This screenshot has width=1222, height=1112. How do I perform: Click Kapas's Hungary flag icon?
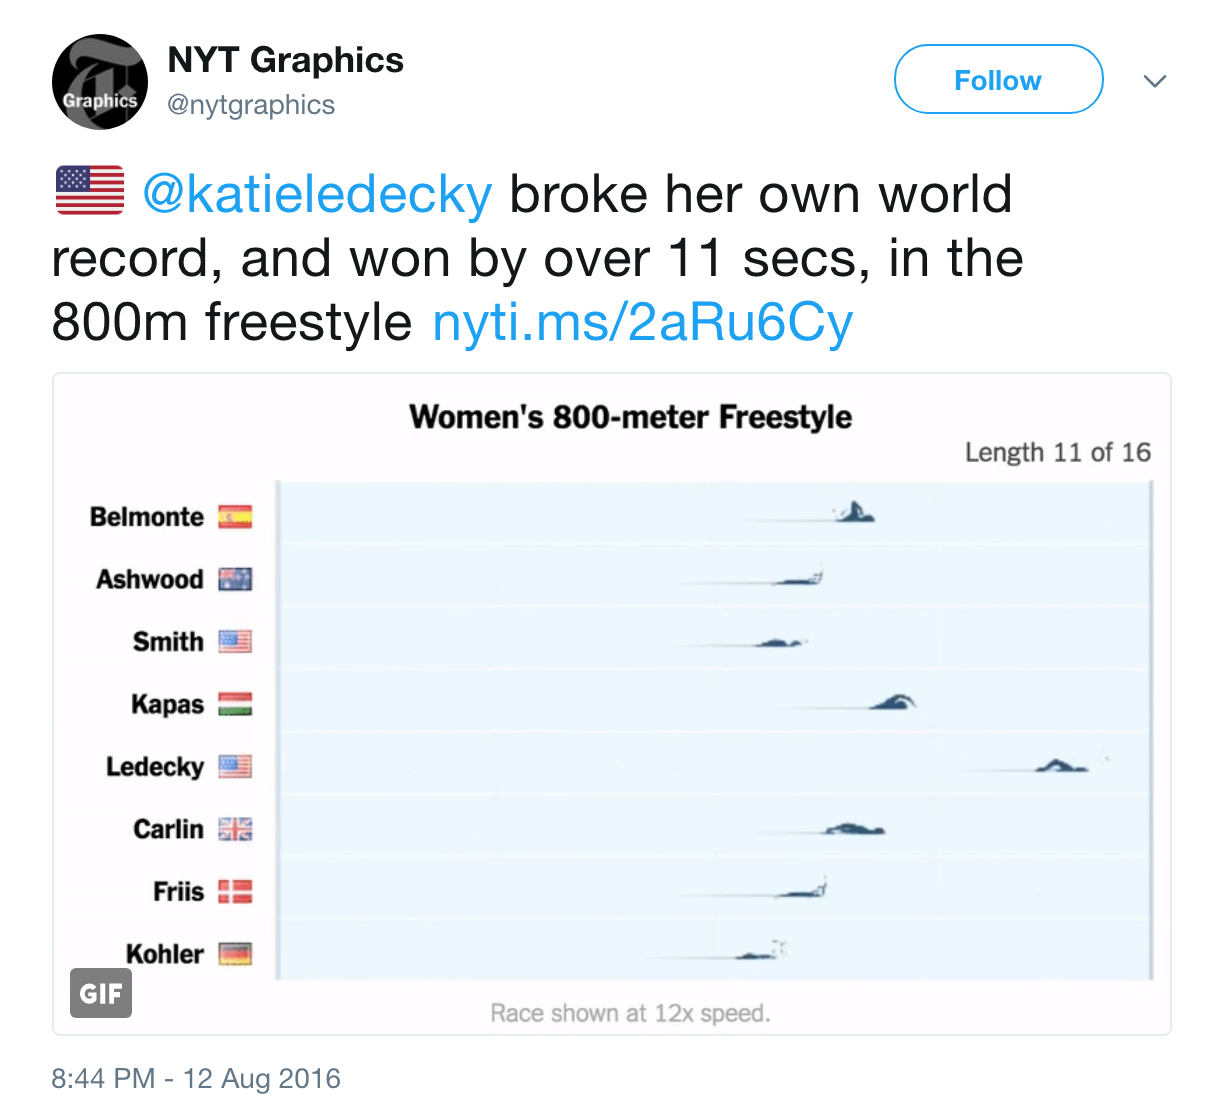click(235, 704)
